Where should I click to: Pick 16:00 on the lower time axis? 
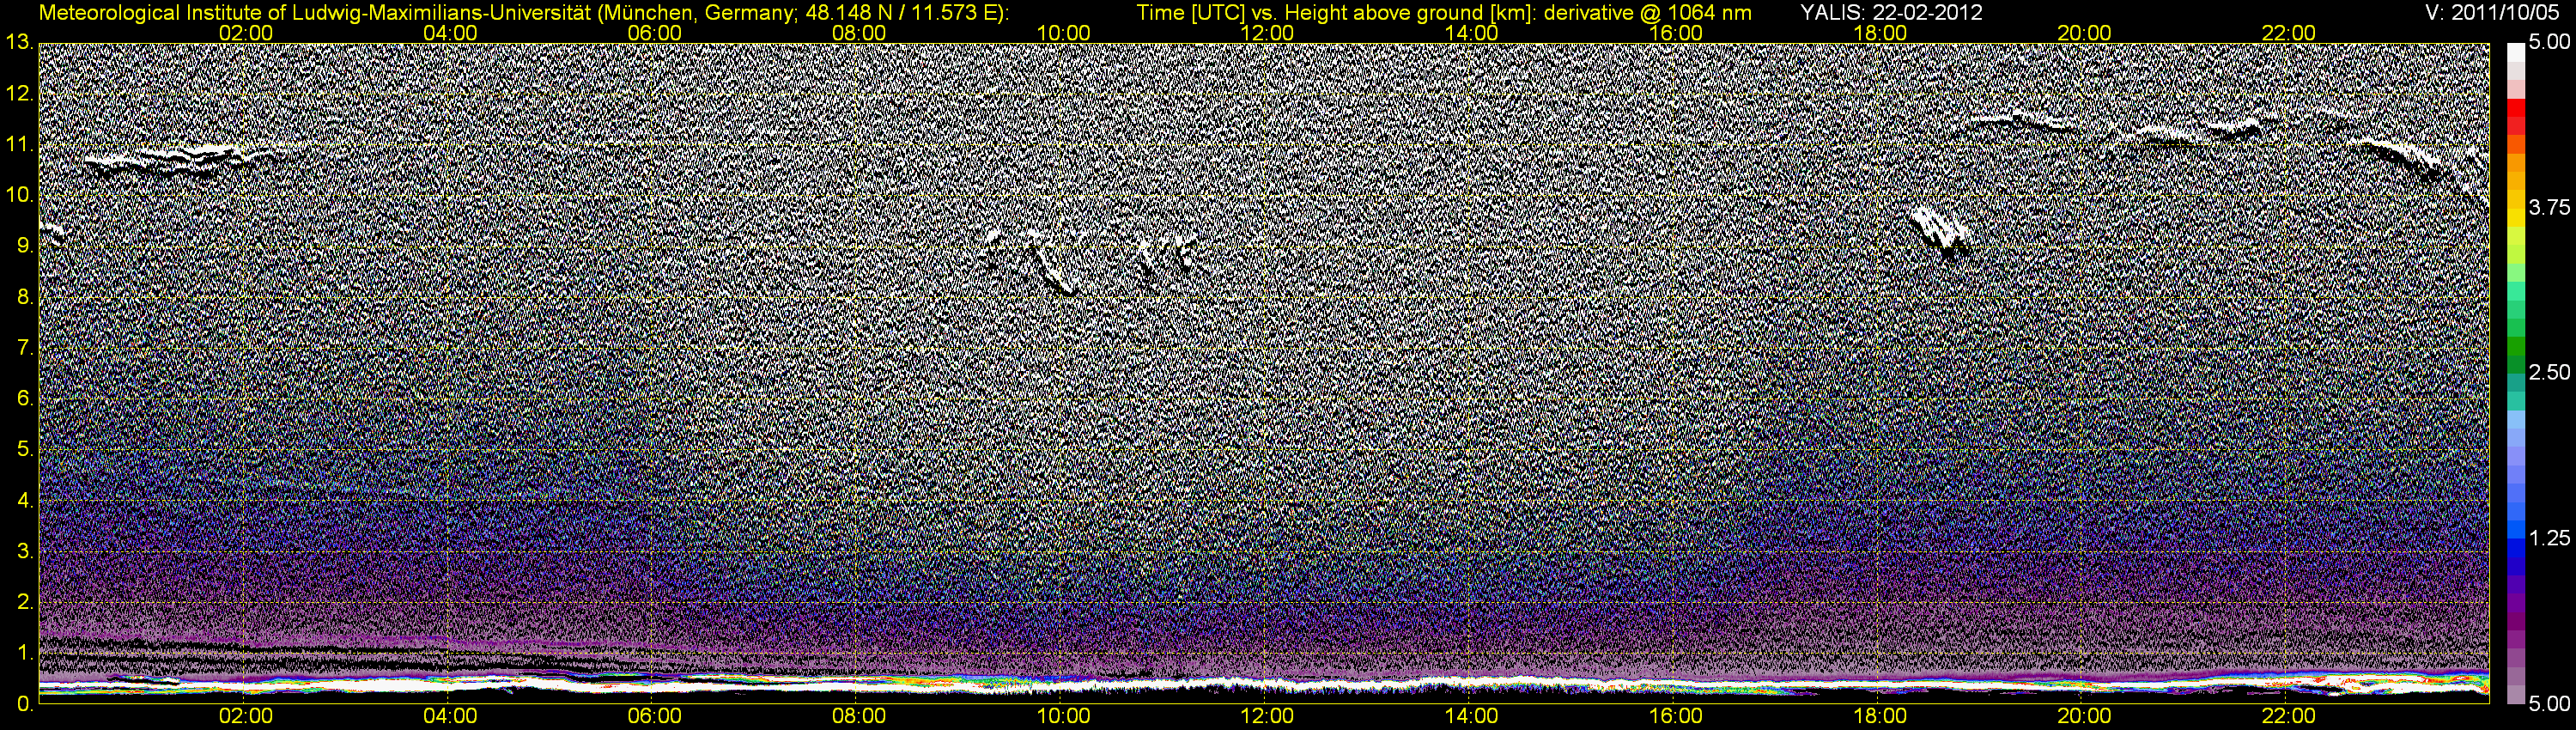pos(1676,716)
